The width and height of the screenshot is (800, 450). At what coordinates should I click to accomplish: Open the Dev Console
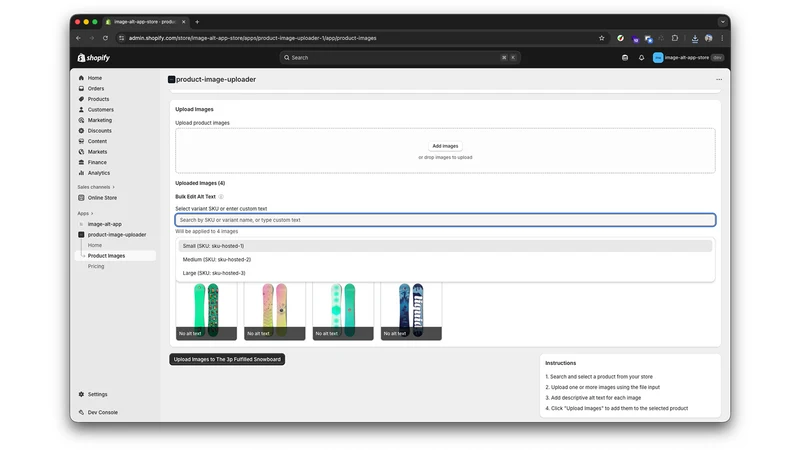[x=102, y=412]
